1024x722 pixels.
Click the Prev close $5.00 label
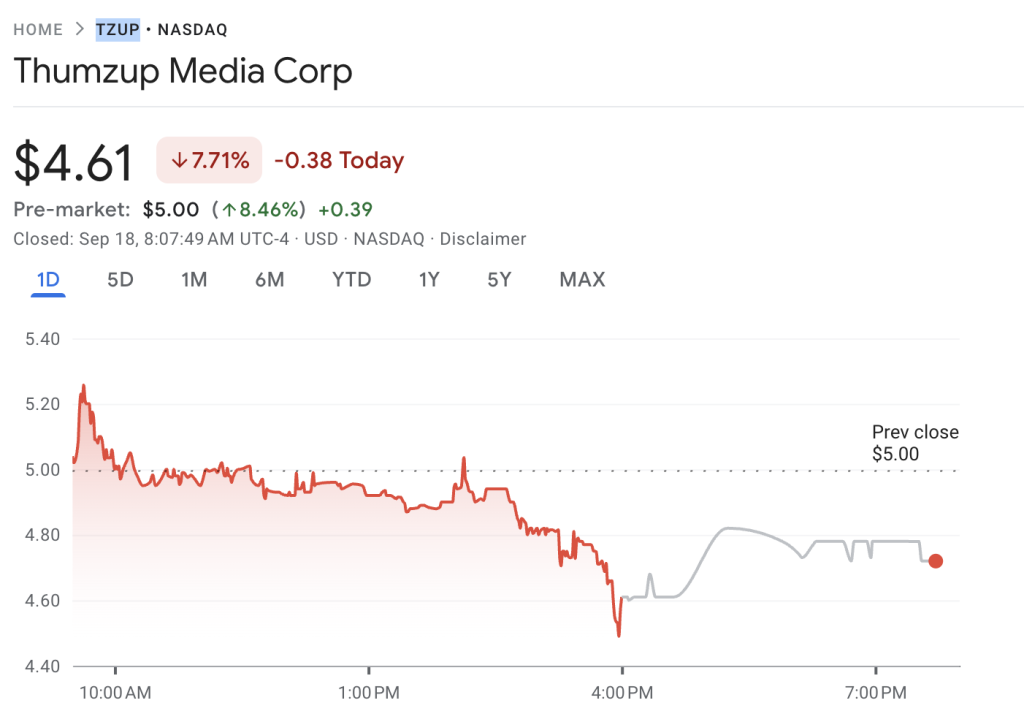click(915, 443)
